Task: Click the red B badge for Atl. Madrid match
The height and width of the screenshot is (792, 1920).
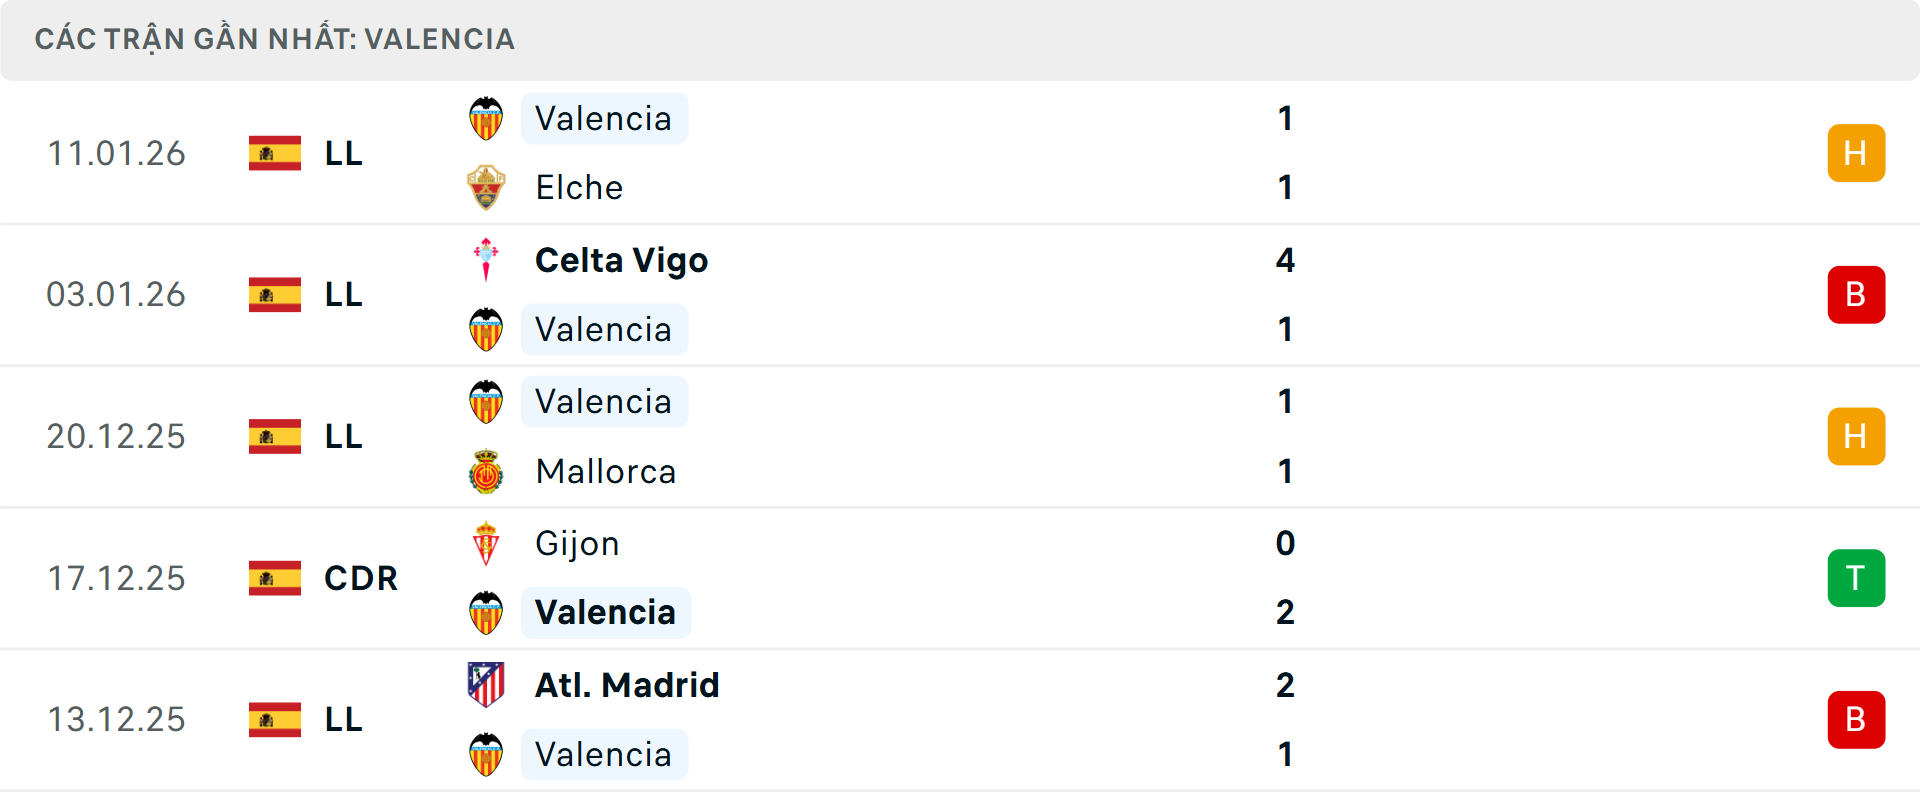Action: coord(1856,720)
